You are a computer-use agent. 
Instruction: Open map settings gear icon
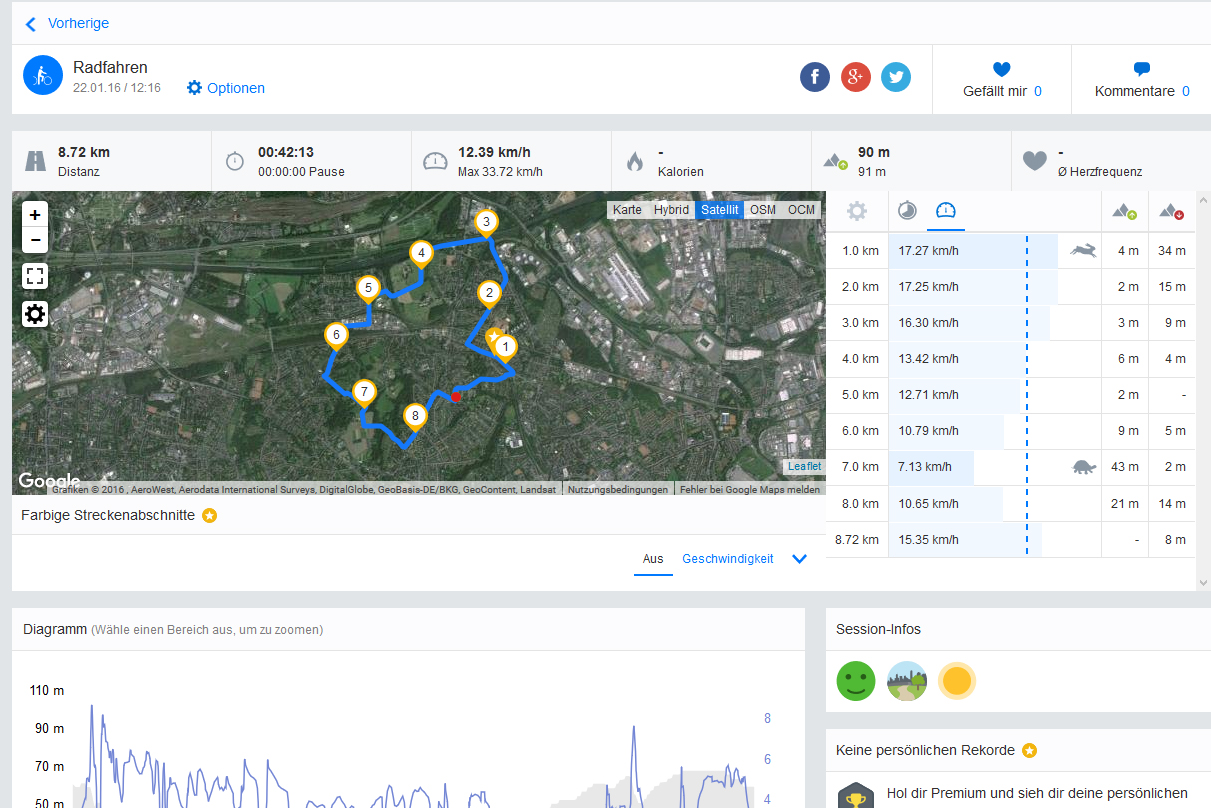point(35,314)
